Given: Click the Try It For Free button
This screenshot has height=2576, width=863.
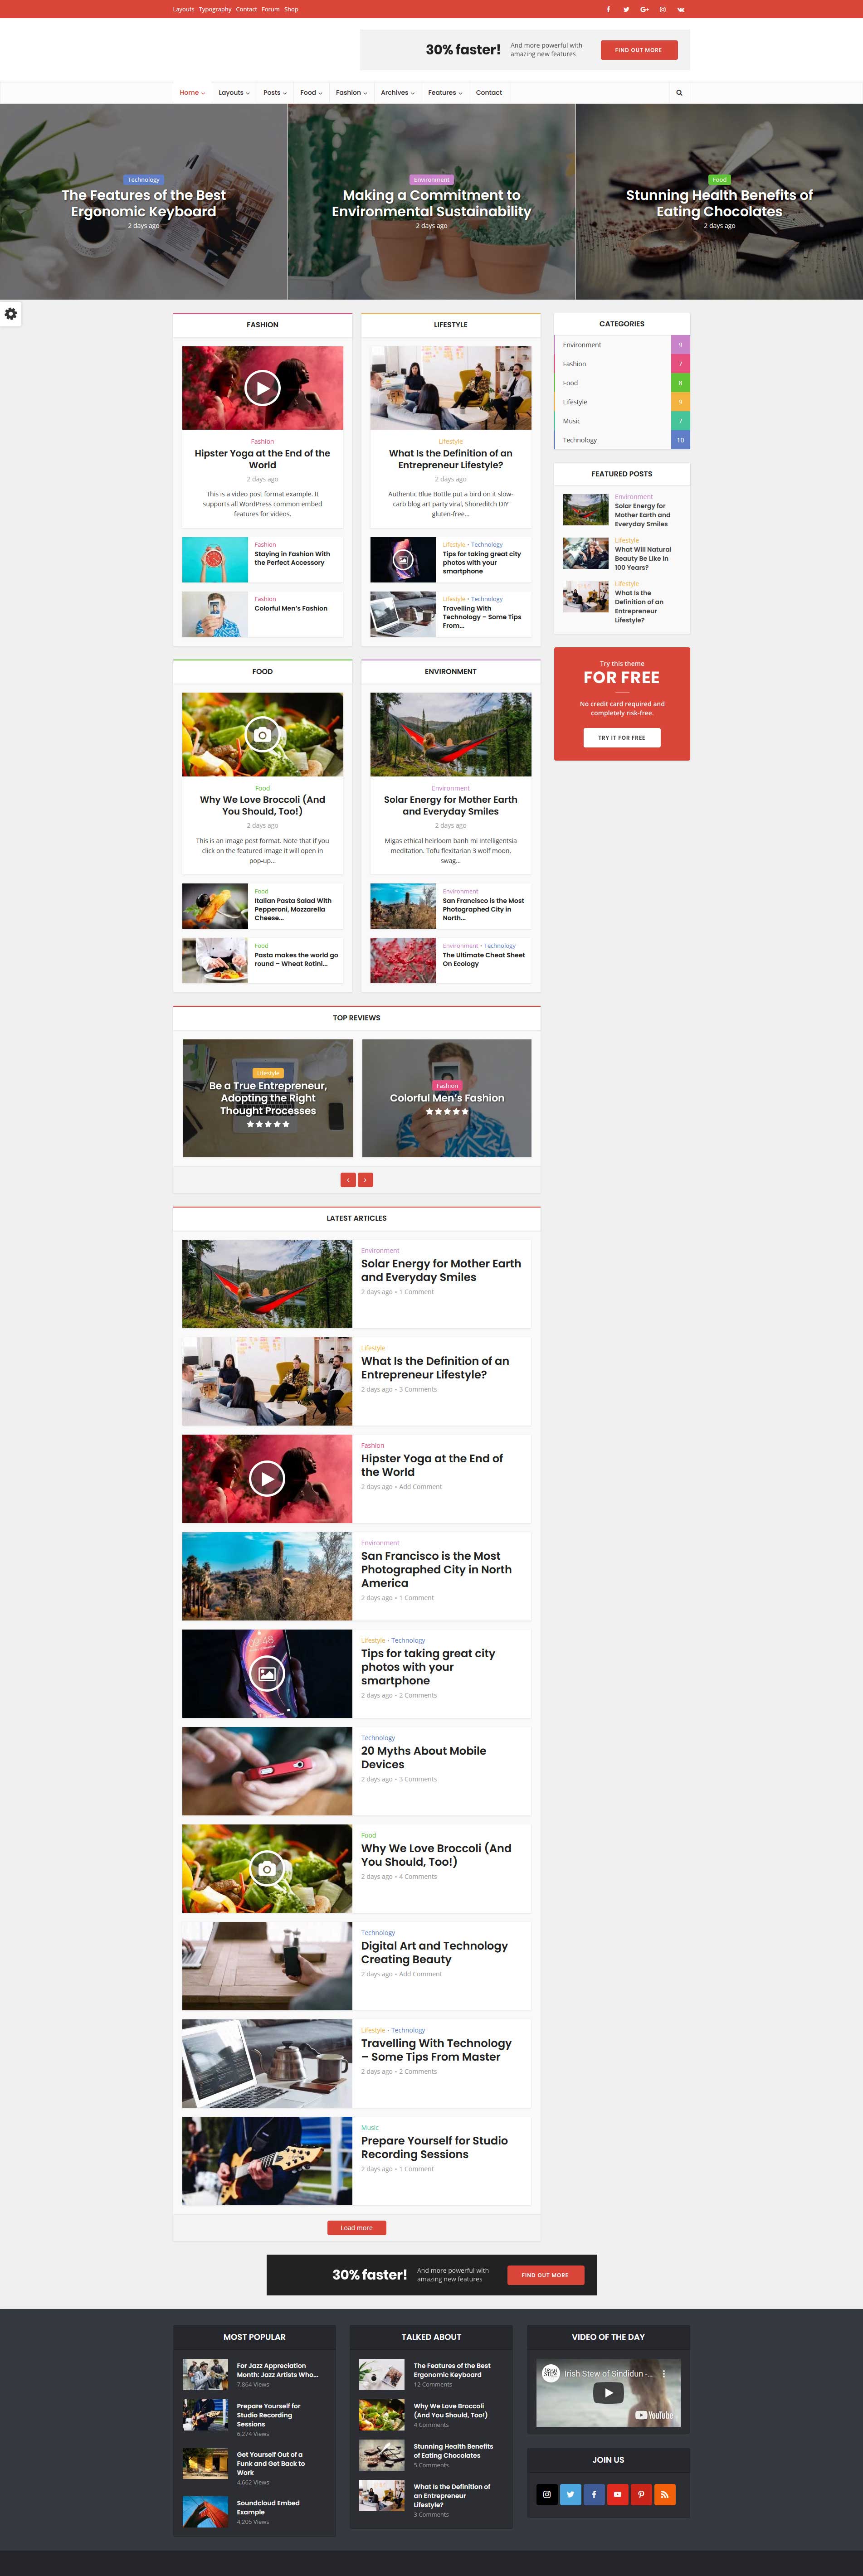Looking at the screenshot, I should click(621, 737).
